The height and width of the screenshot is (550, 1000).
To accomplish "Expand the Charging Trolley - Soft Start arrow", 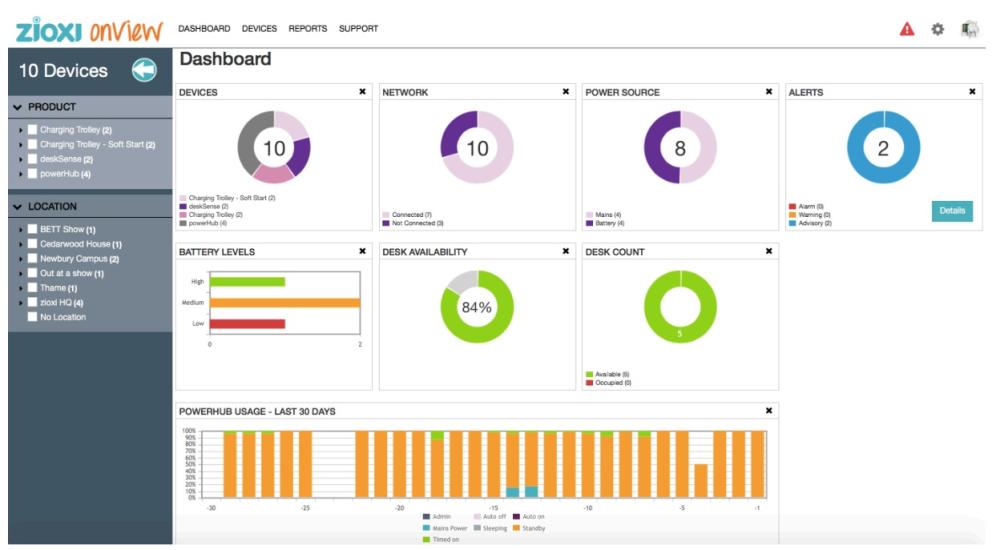I will (x=21, y=145).
